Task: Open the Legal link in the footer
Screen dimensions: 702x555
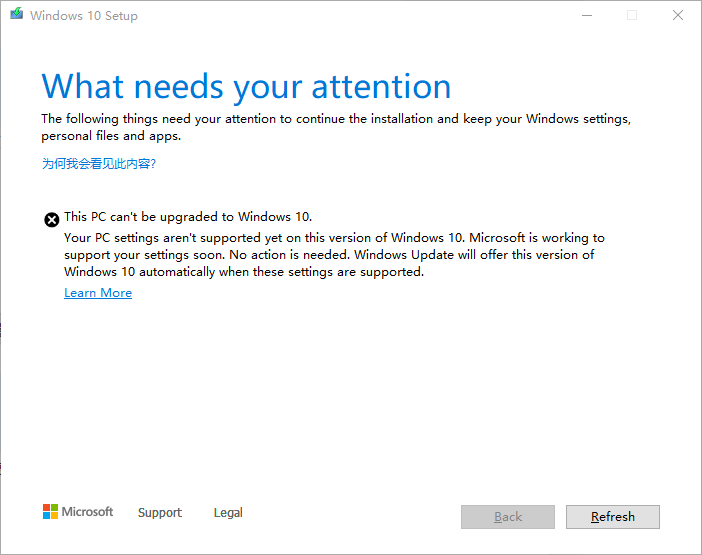Action: coord(228,512)
